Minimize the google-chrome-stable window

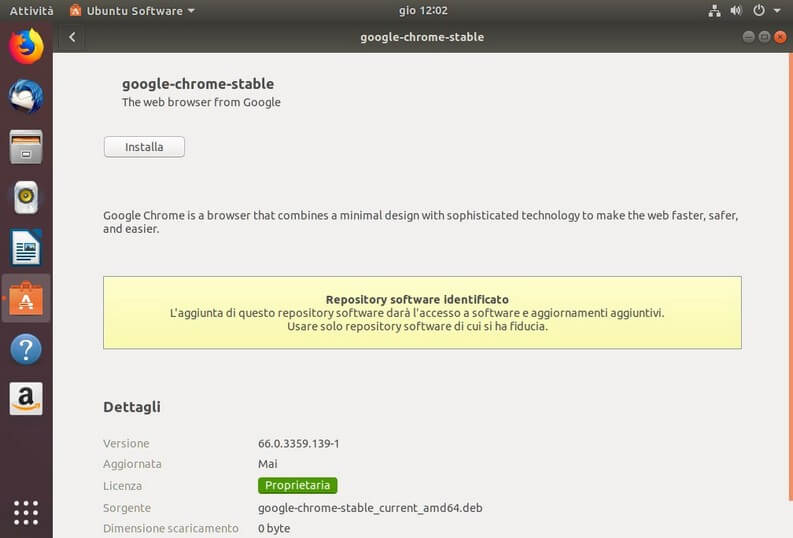click(748, 37)
